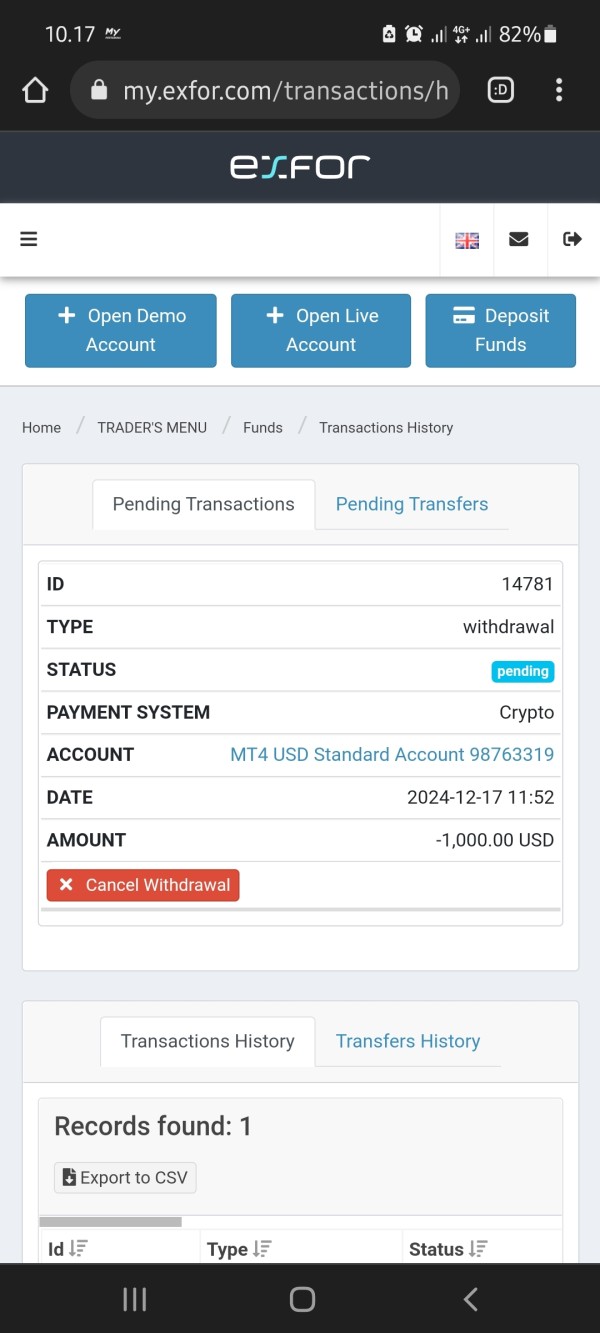
Task: Sort table by Type column
Action: point(262,1249)
